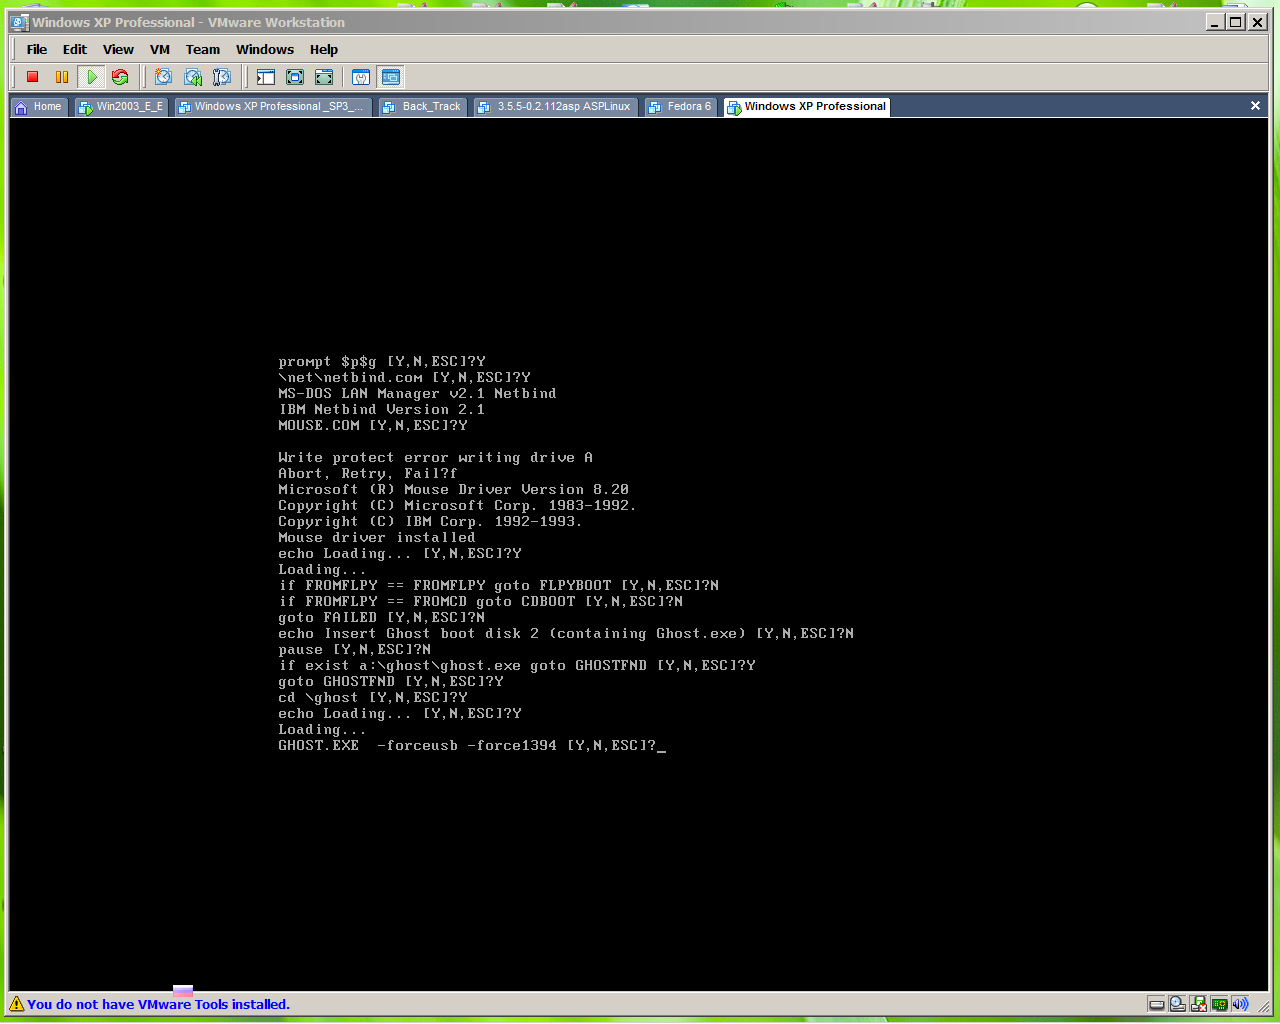Show the summary view icon
The height and width of the screenshot is (1024, 1280).
[361, 77]
